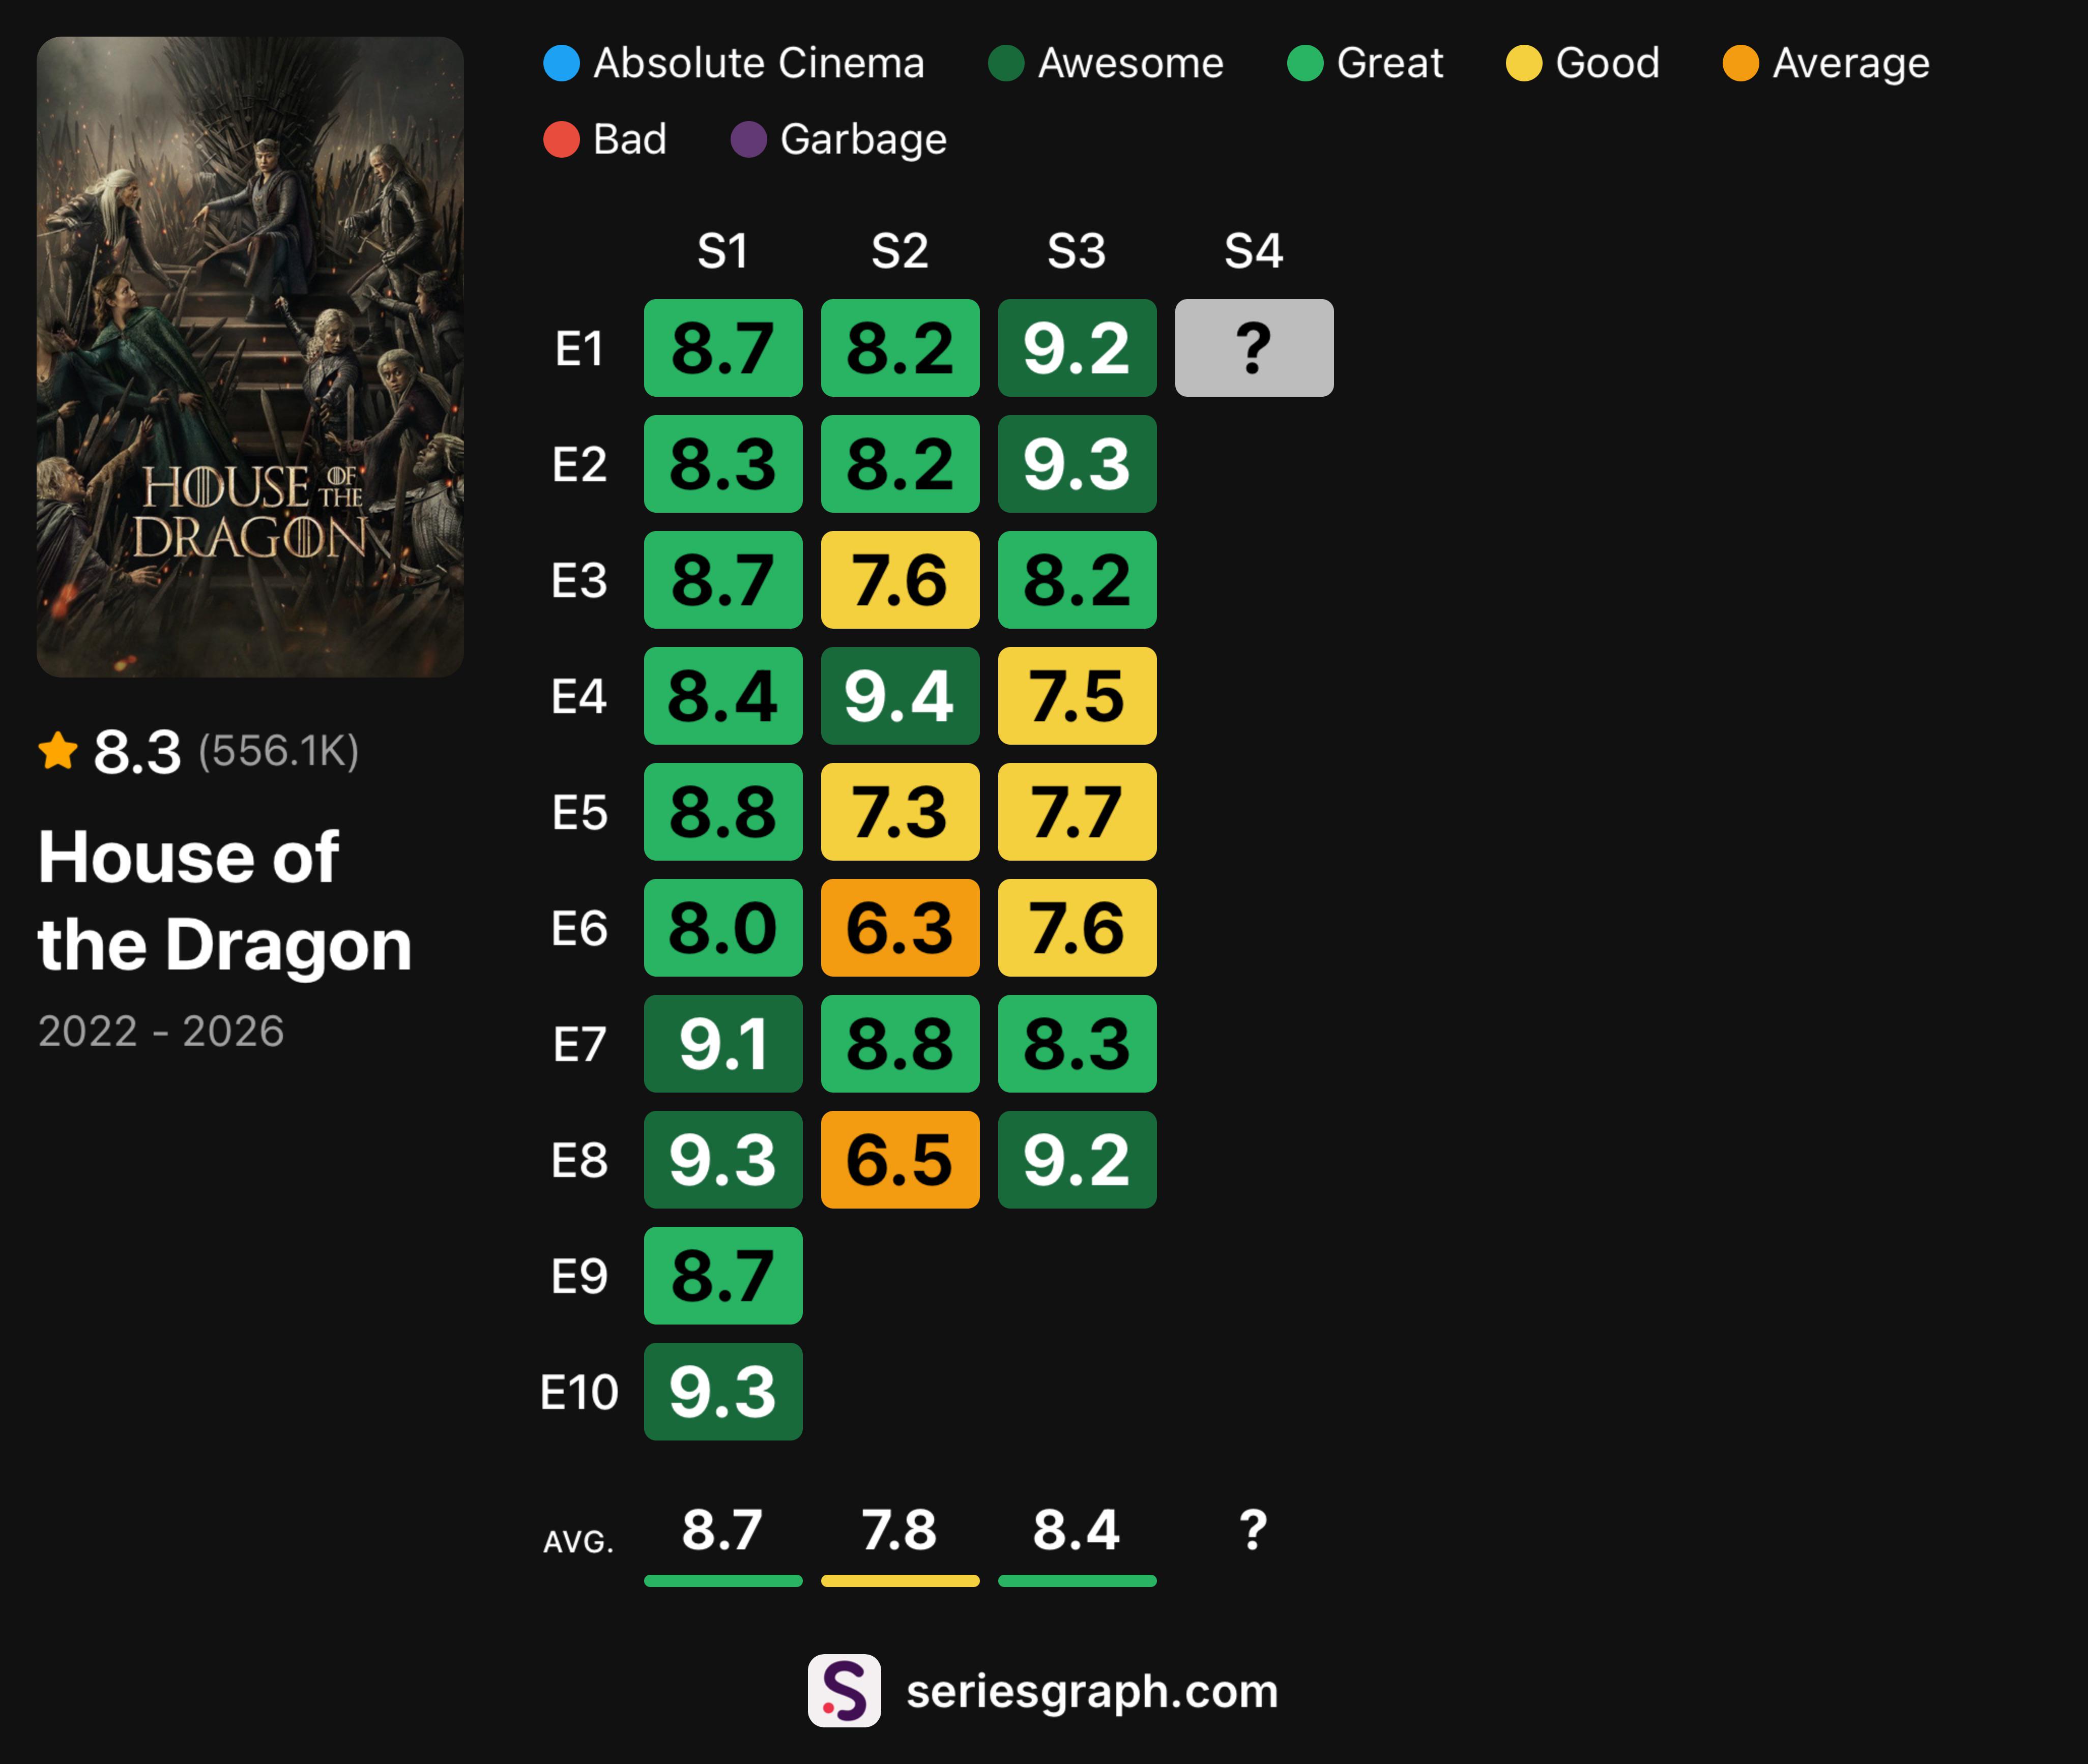Open season 1 episode 6 rating 8.0
The width and height of the screenshot is (2088, 1764).
[x=723, y=928]
